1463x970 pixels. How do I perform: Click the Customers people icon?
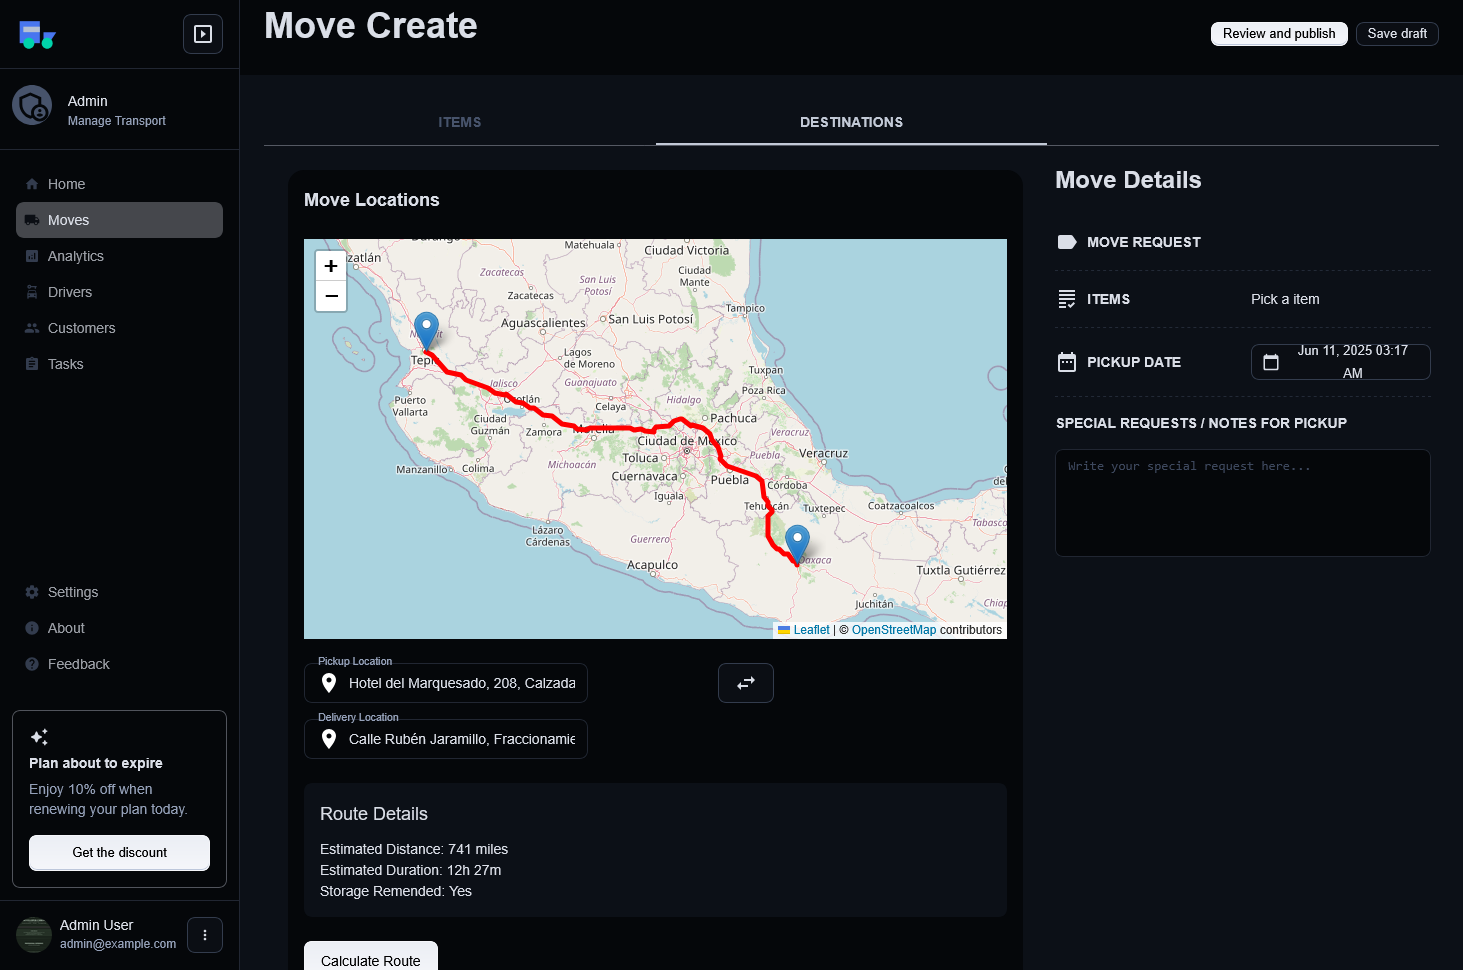click(x=32, y=328)
